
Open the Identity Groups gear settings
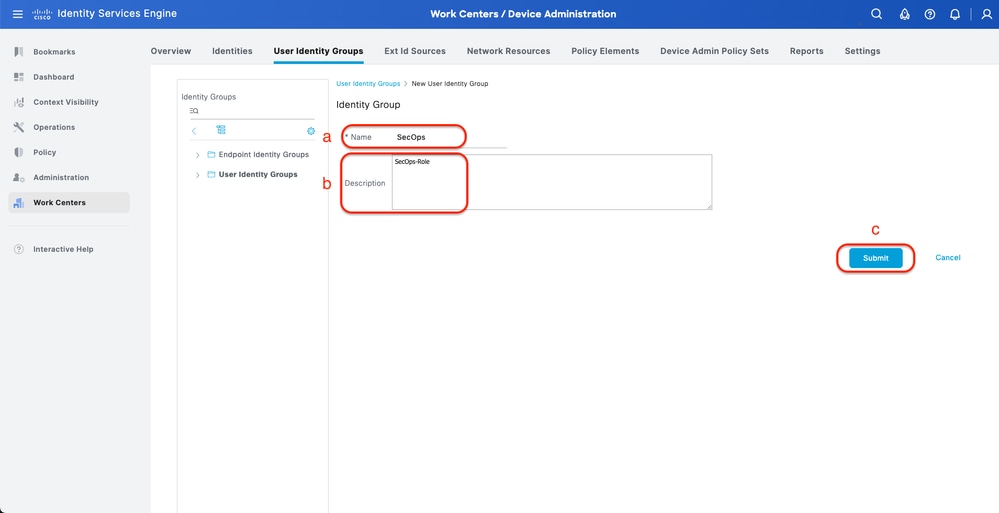tap(311, 131)
